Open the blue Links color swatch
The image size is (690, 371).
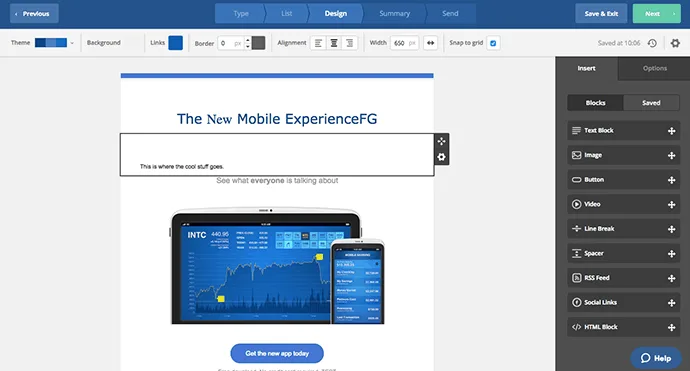click(176, 43)
